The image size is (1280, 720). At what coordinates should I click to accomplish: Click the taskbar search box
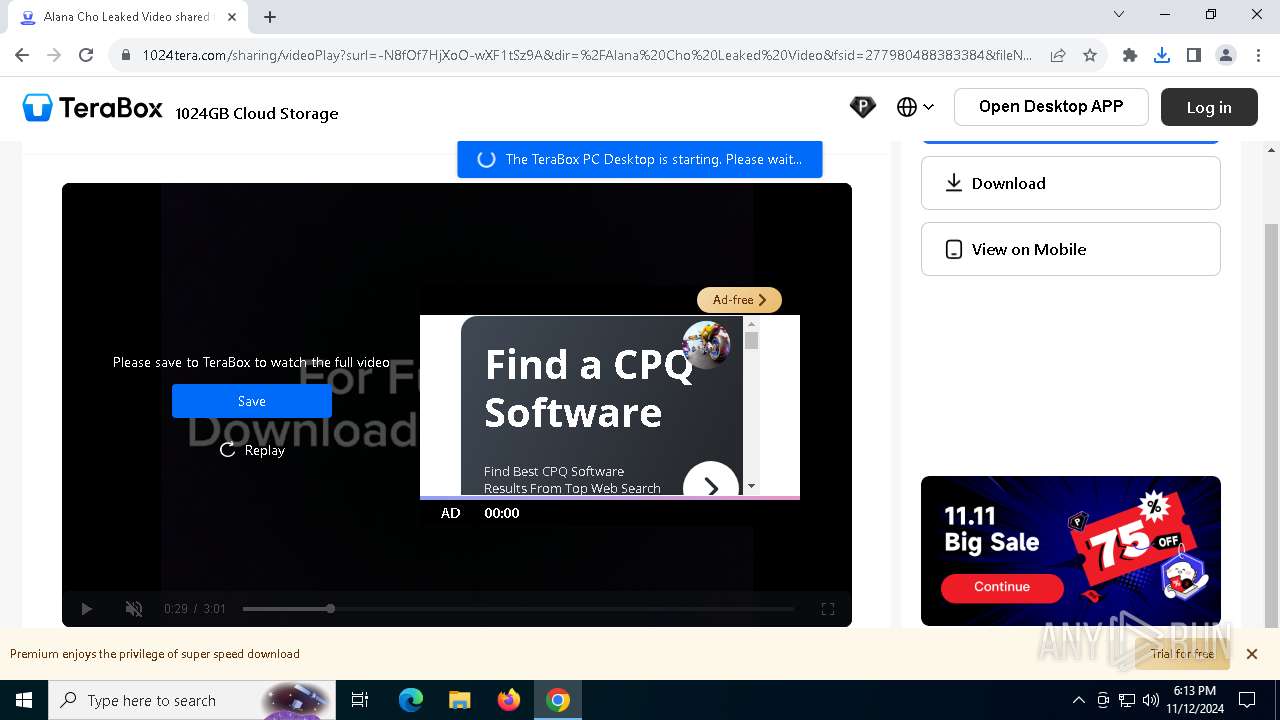pyautogui.click(x=192, y=700)
